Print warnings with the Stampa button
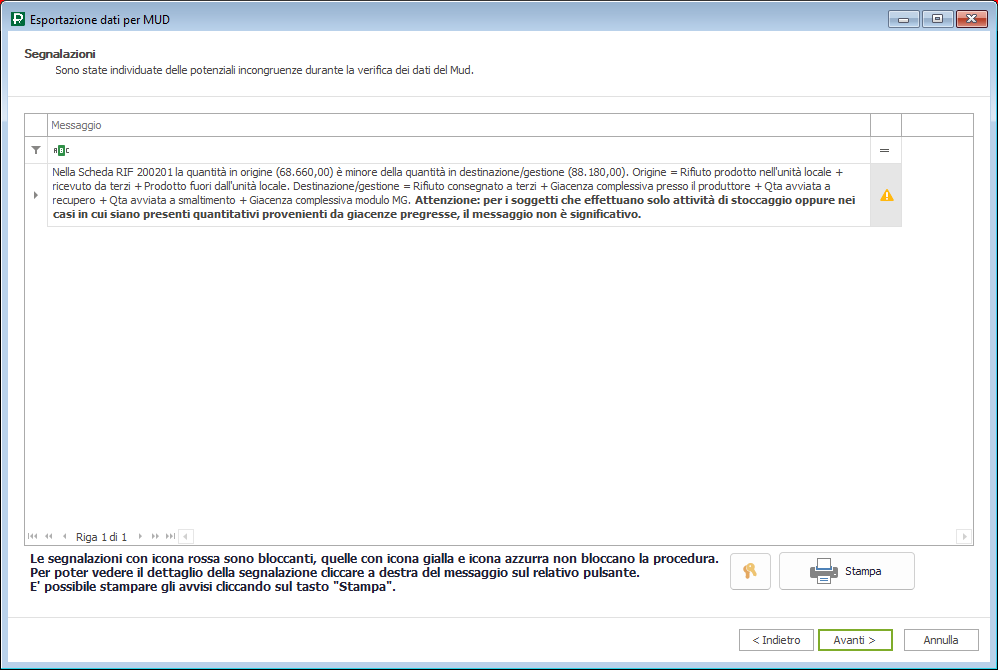 [x=846, y=571]
